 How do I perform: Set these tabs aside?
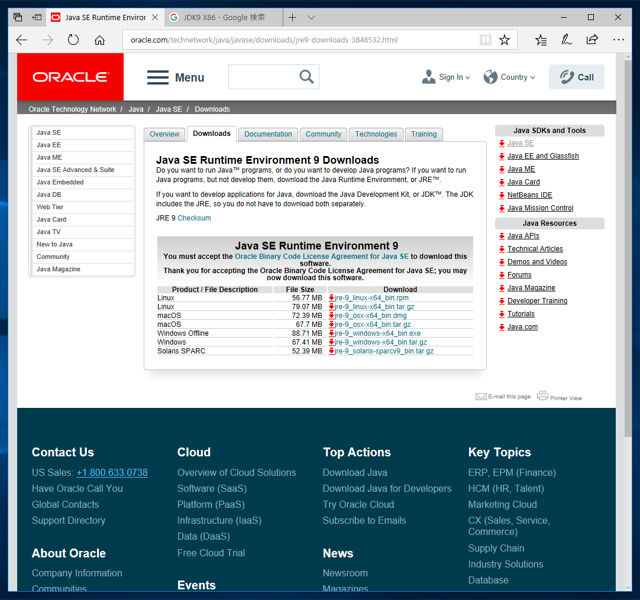coord(37,18)
